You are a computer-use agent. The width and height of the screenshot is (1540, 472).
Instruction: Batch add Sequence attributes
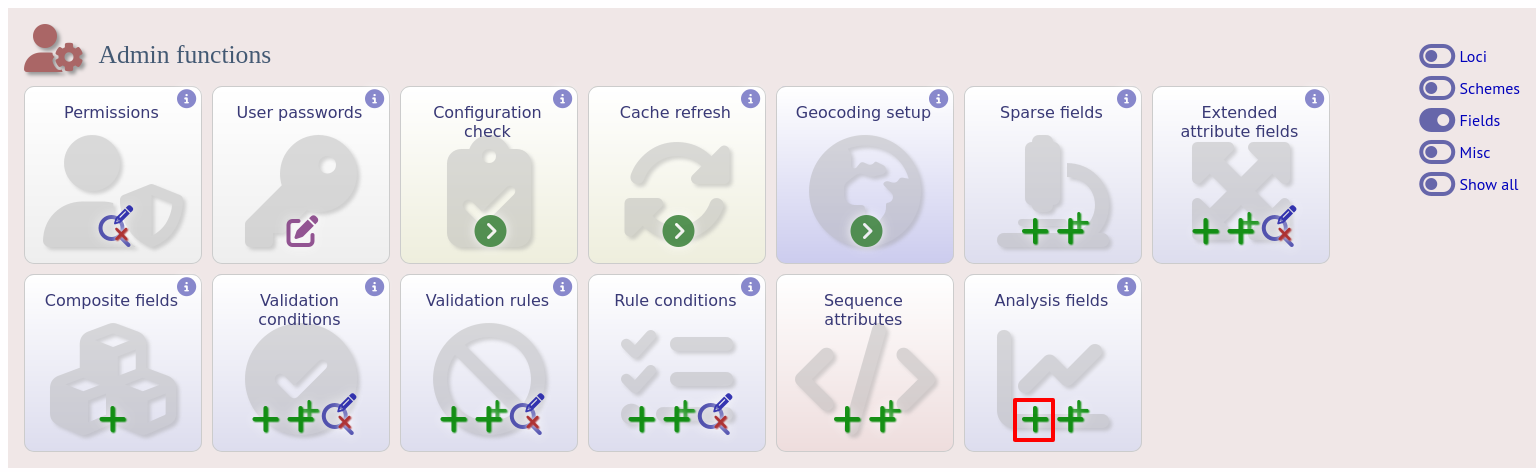pos(885,417)
